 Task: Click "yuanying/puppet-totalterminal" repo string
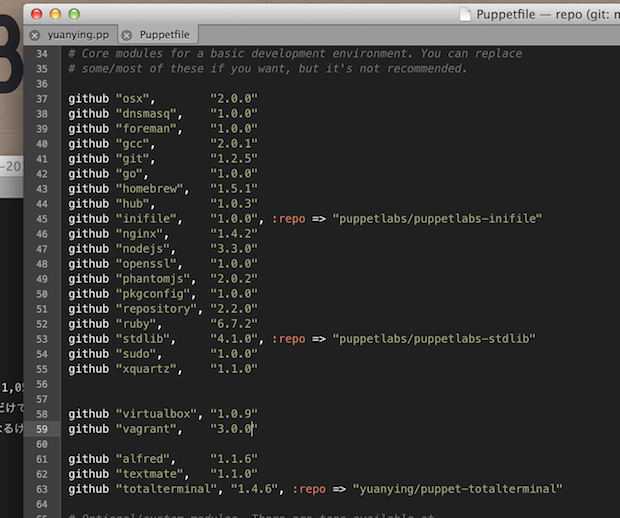tap(457, 490)
